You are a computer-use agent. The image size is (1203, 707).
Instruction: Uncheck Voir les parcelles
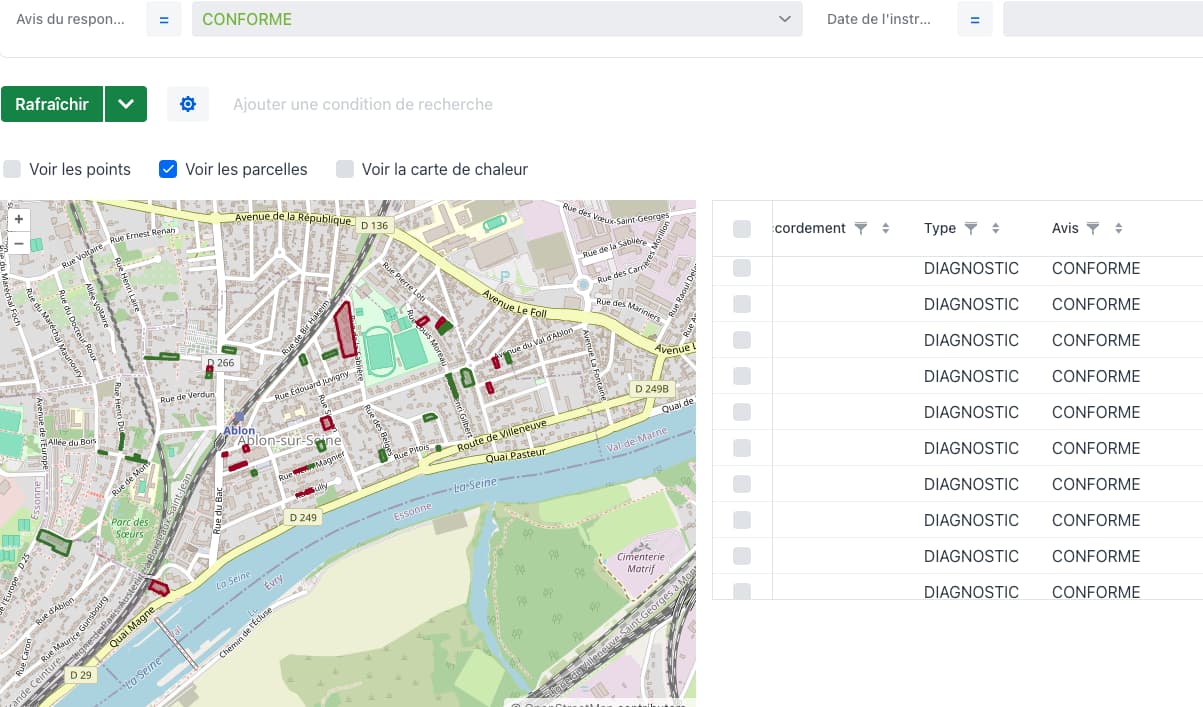point(168,169)
